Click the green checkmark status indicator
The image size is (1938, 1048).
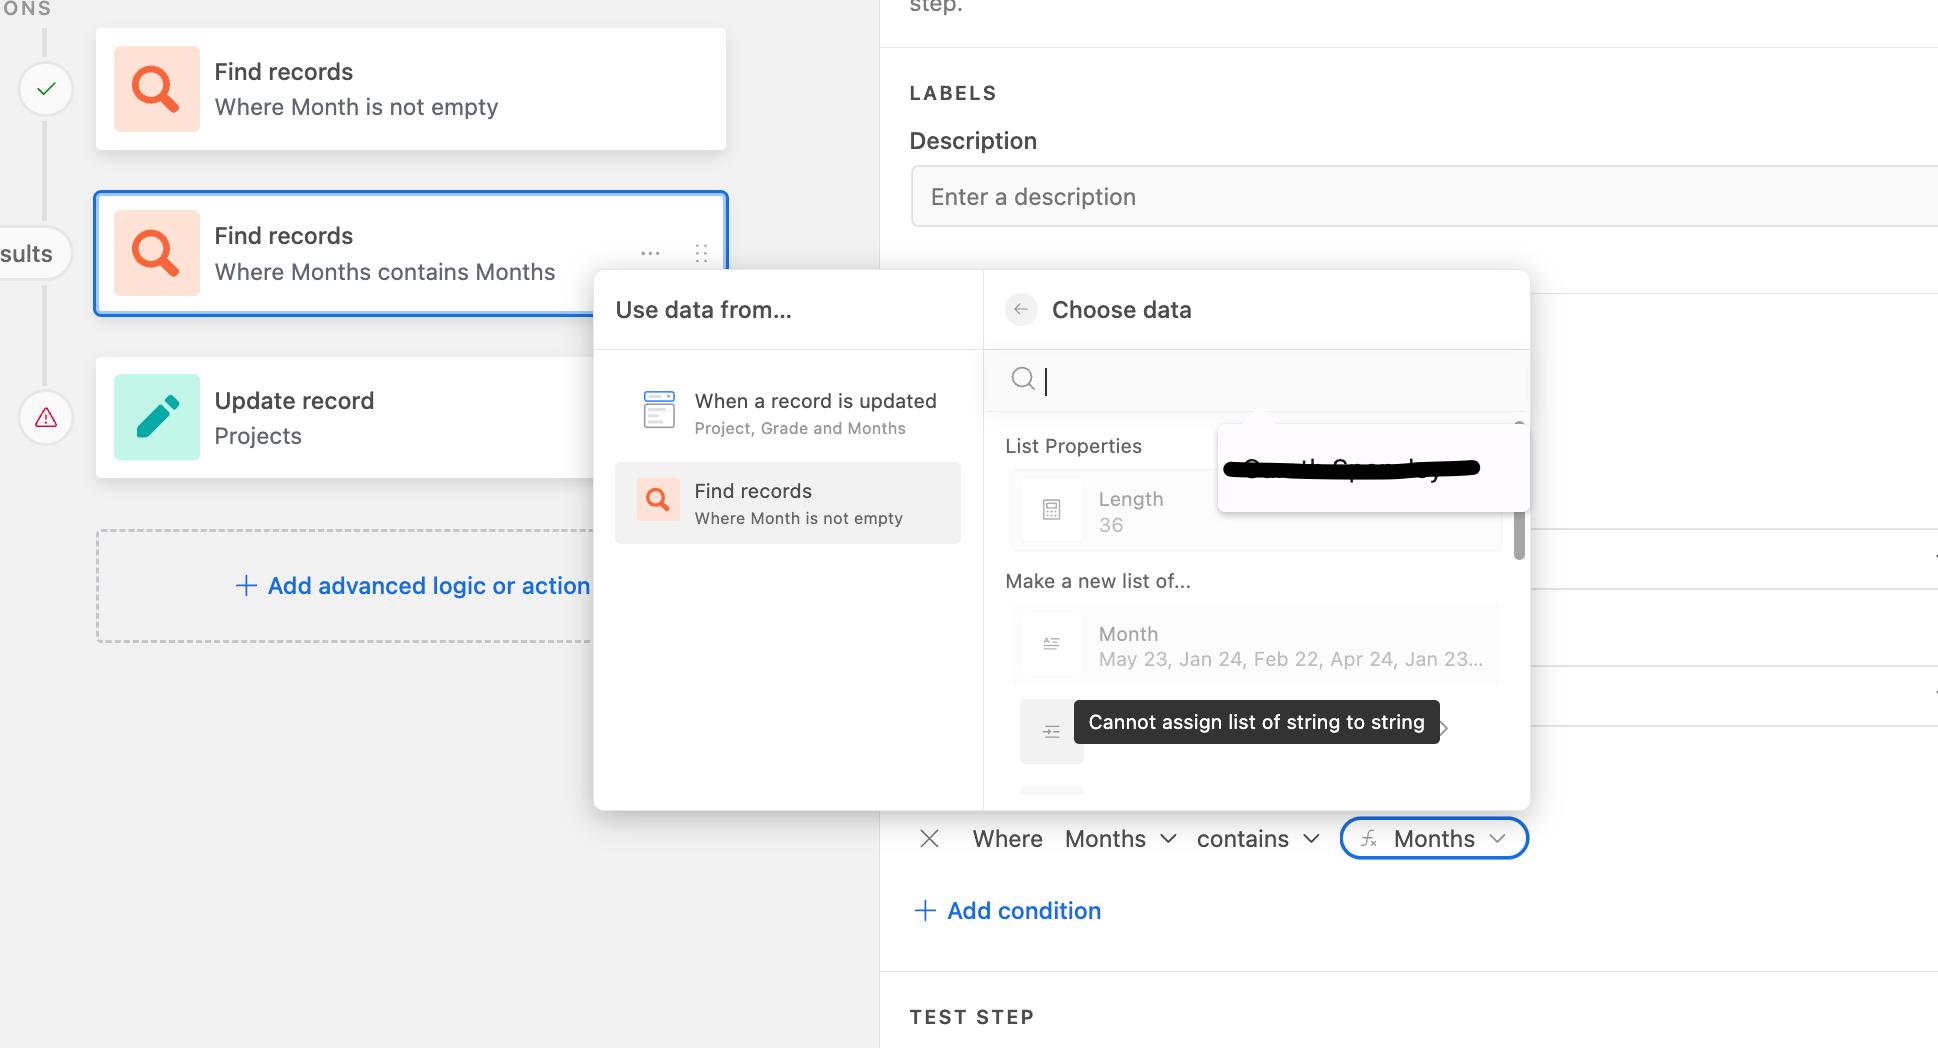coord(46,89)
